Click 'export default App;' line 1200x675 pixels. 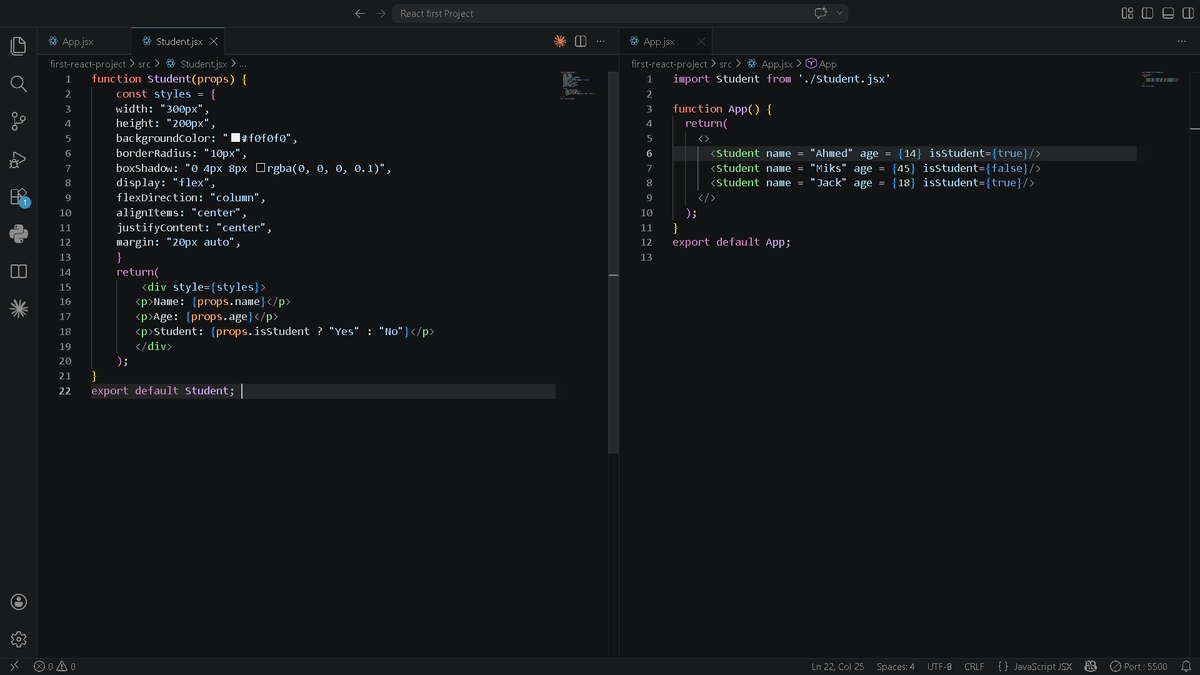click(x=732, y=242)
